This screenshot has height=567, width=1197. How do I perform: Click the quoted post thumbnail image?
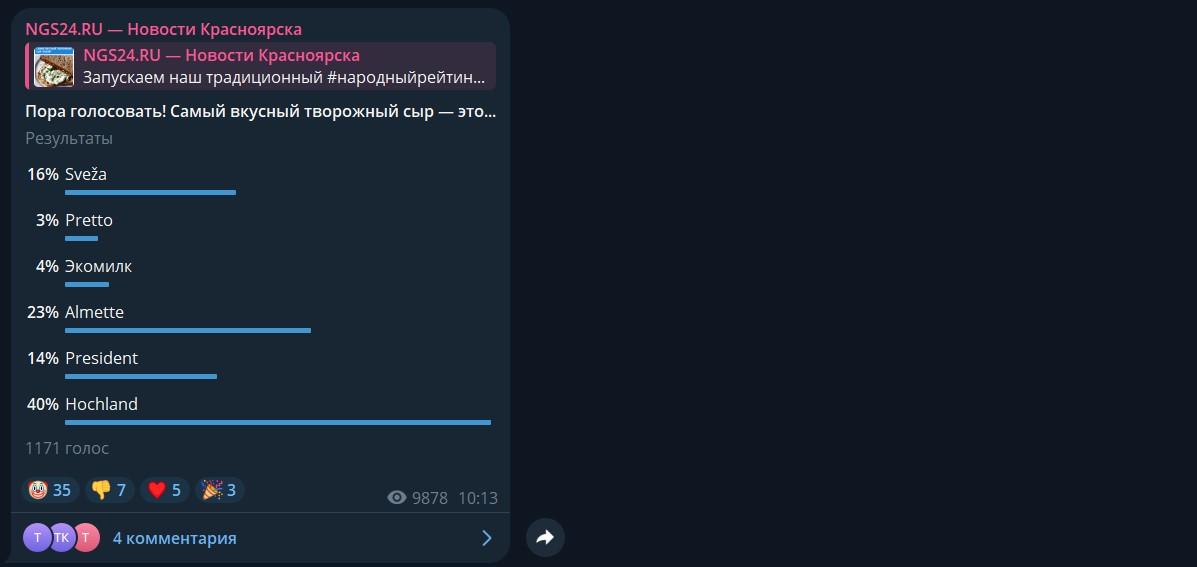pyautogui.click(x=54, y=66)
